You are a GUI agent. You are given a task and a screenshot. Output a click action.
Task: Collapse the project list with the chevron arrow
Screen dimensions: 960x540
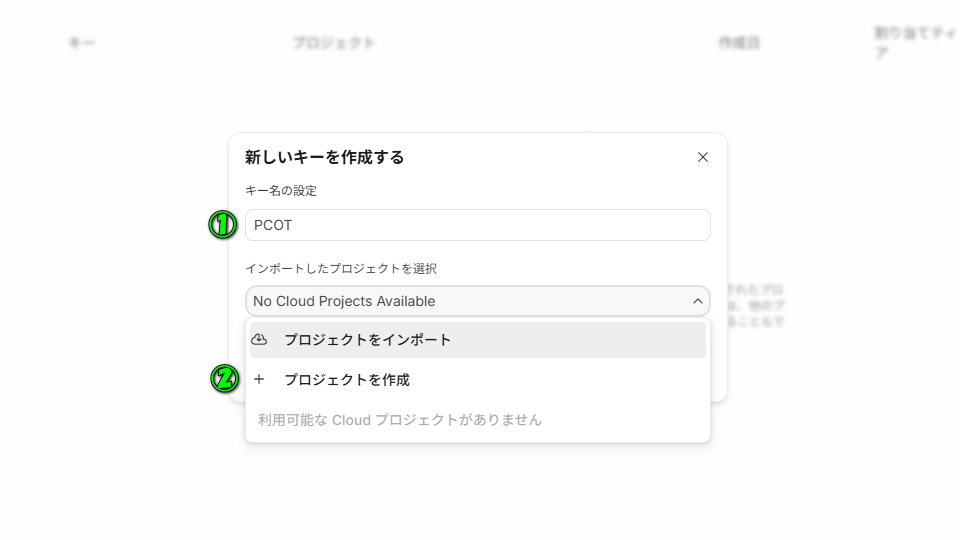click(697, 301)
